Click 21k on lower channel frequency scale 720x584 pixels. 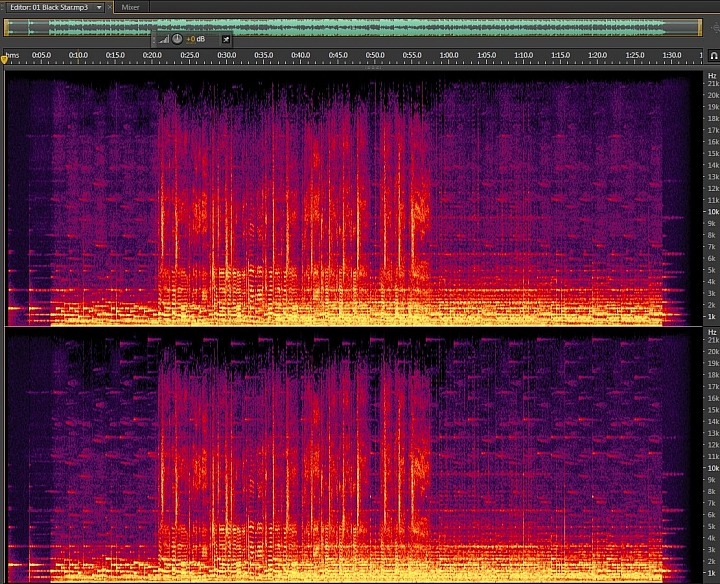[x=713, y=340]
